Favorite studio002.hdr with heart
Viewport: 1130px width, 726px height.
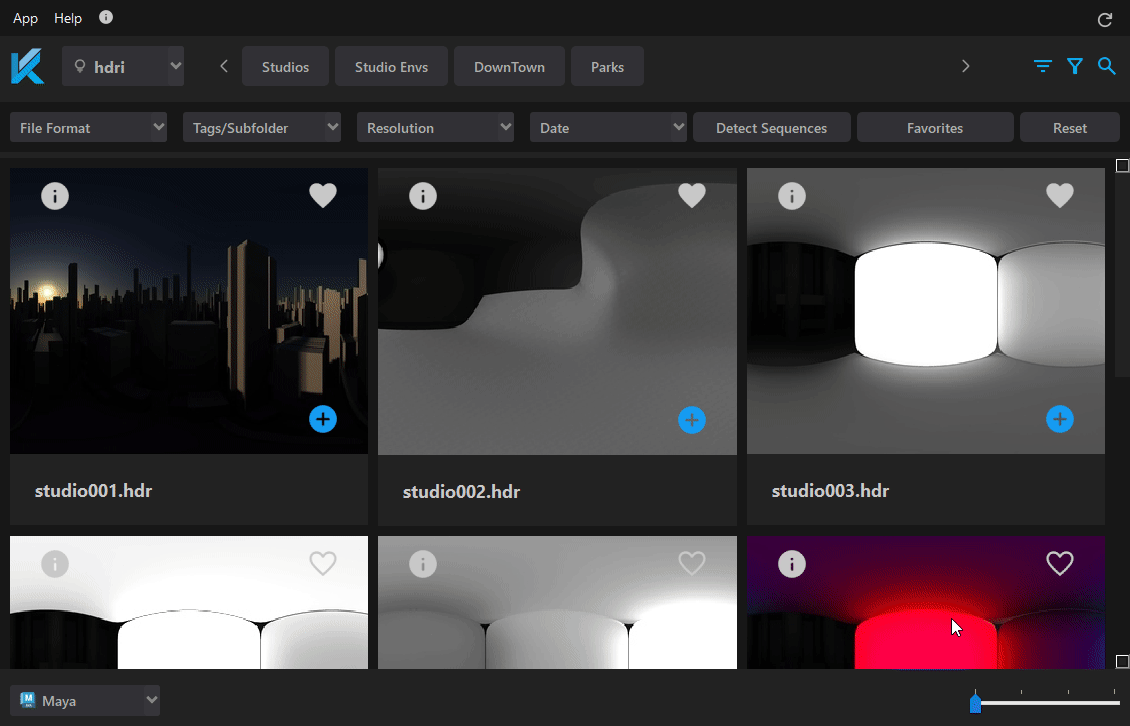pyautogui.click(x=692, y=195)
